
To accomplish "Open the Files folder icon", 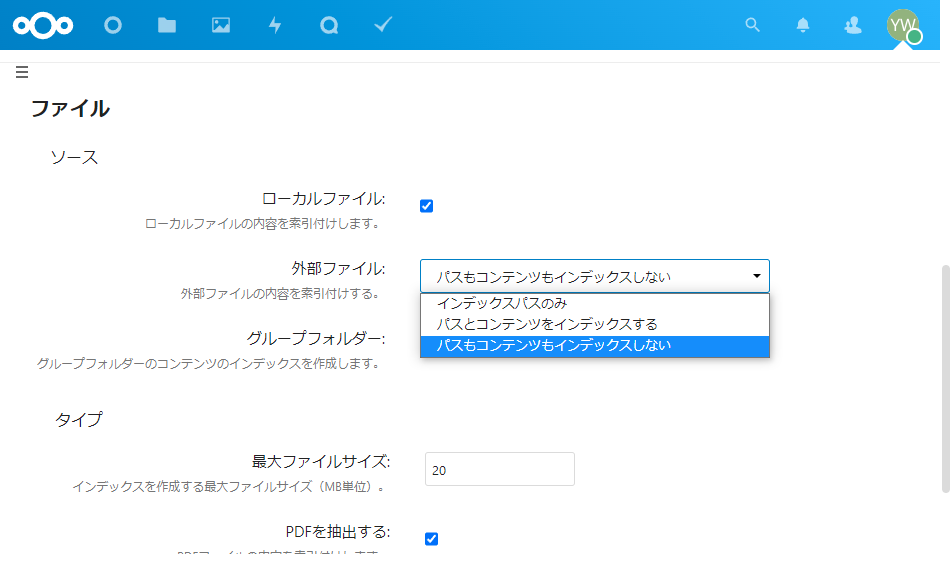I will pos(167,25).
